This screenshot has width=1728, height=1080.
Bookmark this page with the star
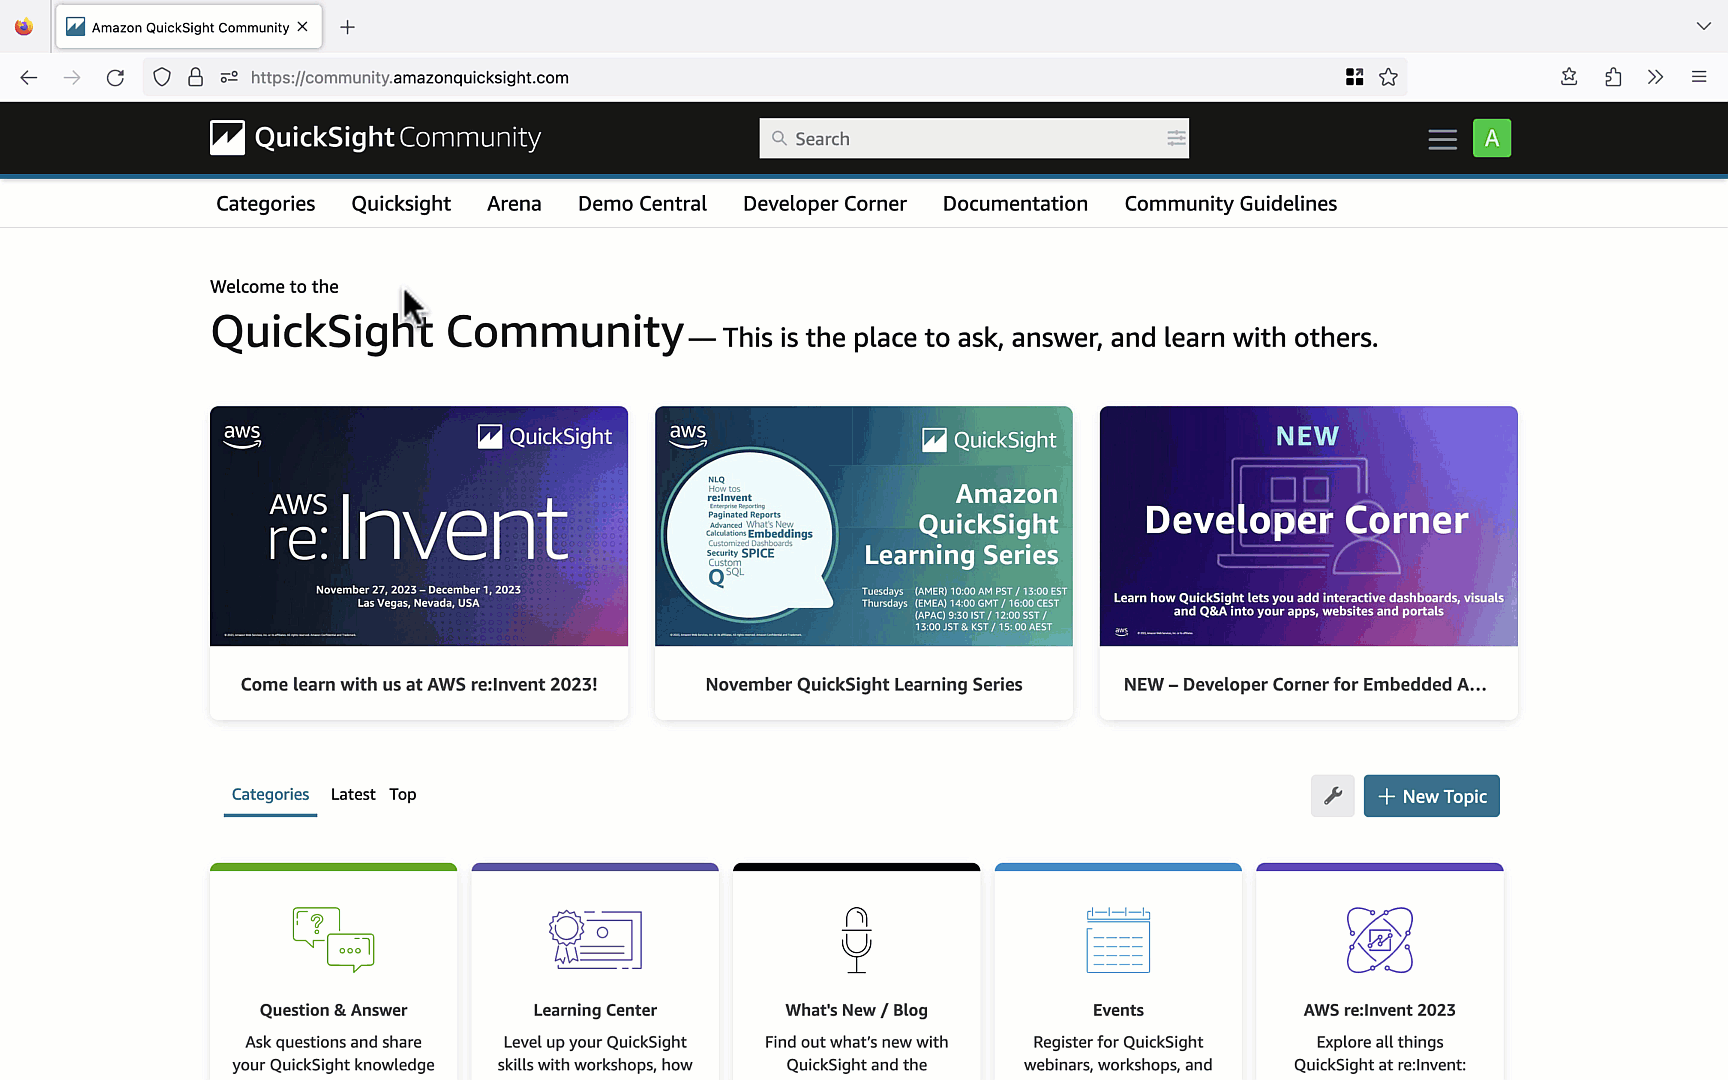[1389, 77]
